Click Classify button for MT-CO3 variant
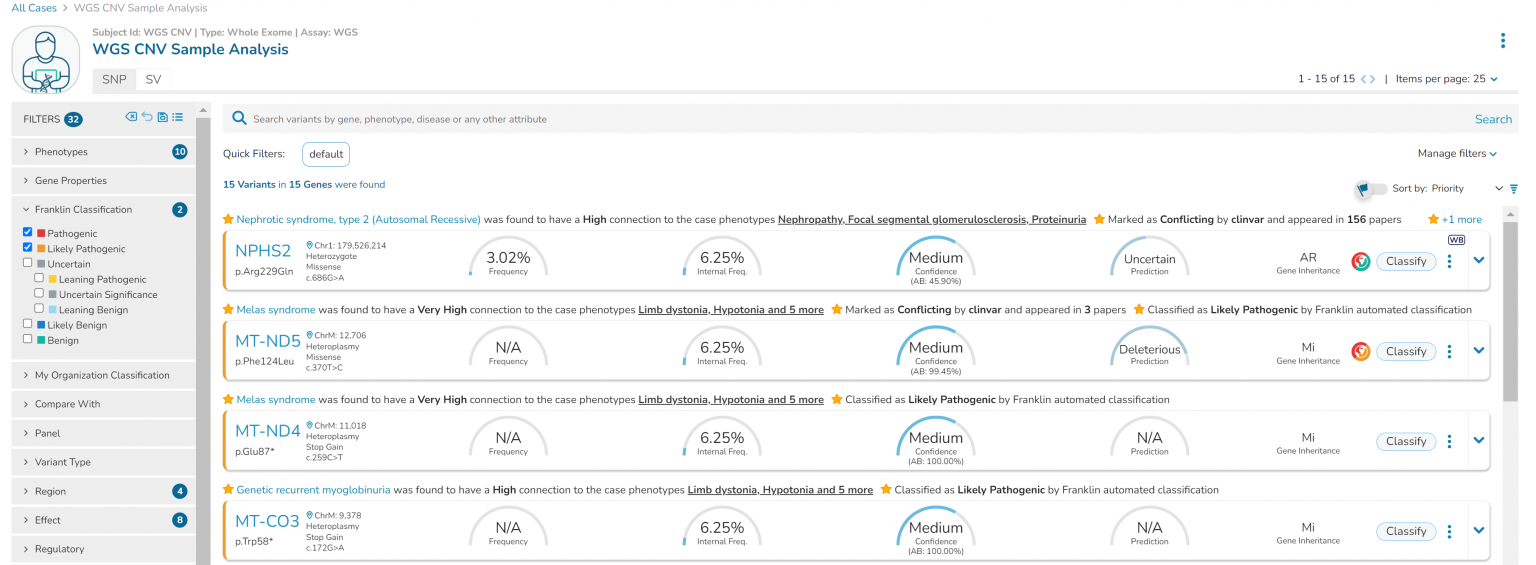This screenshot has width=1536, height=565. pyautogui.click(x=1405, y=531)
